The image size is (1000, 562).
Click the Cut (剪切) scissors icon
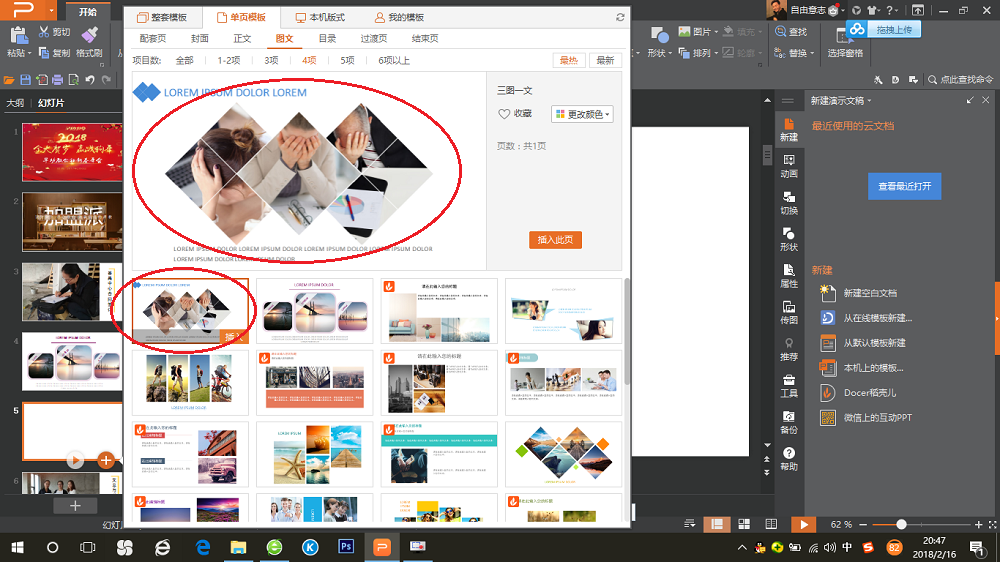click(44, 31)
